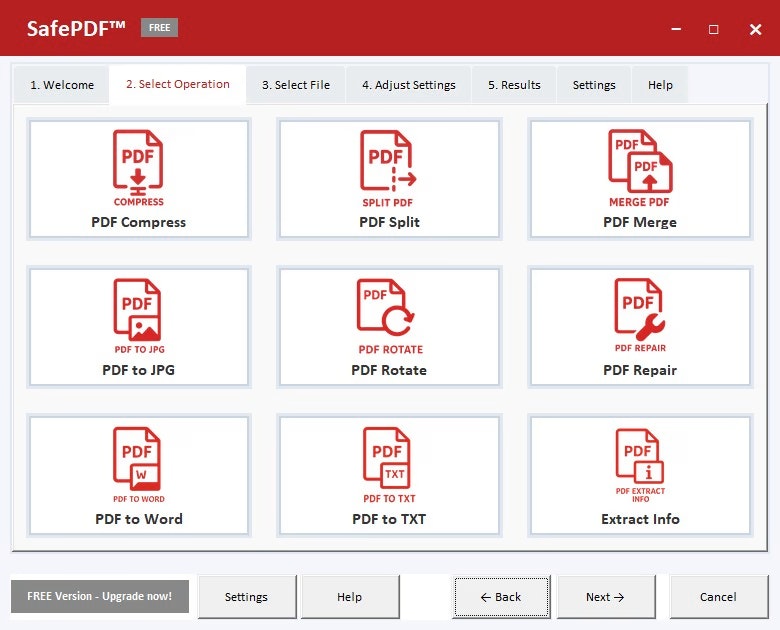Open the Extract Info icon
Screen dimensions: 780x630
[640, 465]
